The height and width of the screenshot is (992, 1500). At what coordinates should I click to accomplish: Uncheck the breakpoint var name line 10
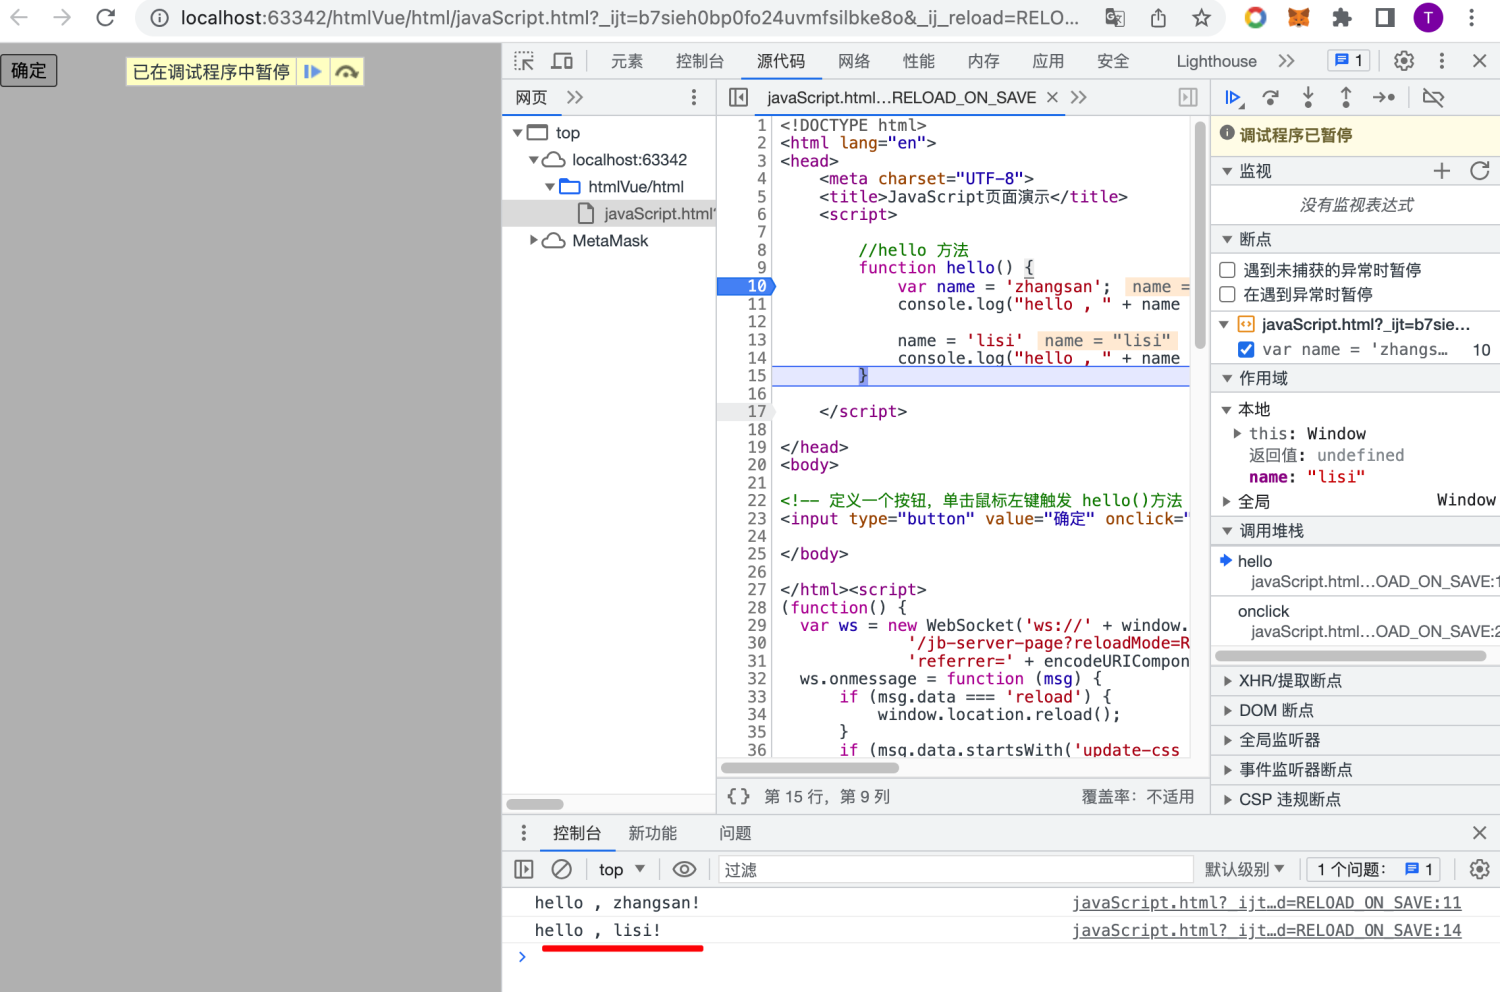1246,349
